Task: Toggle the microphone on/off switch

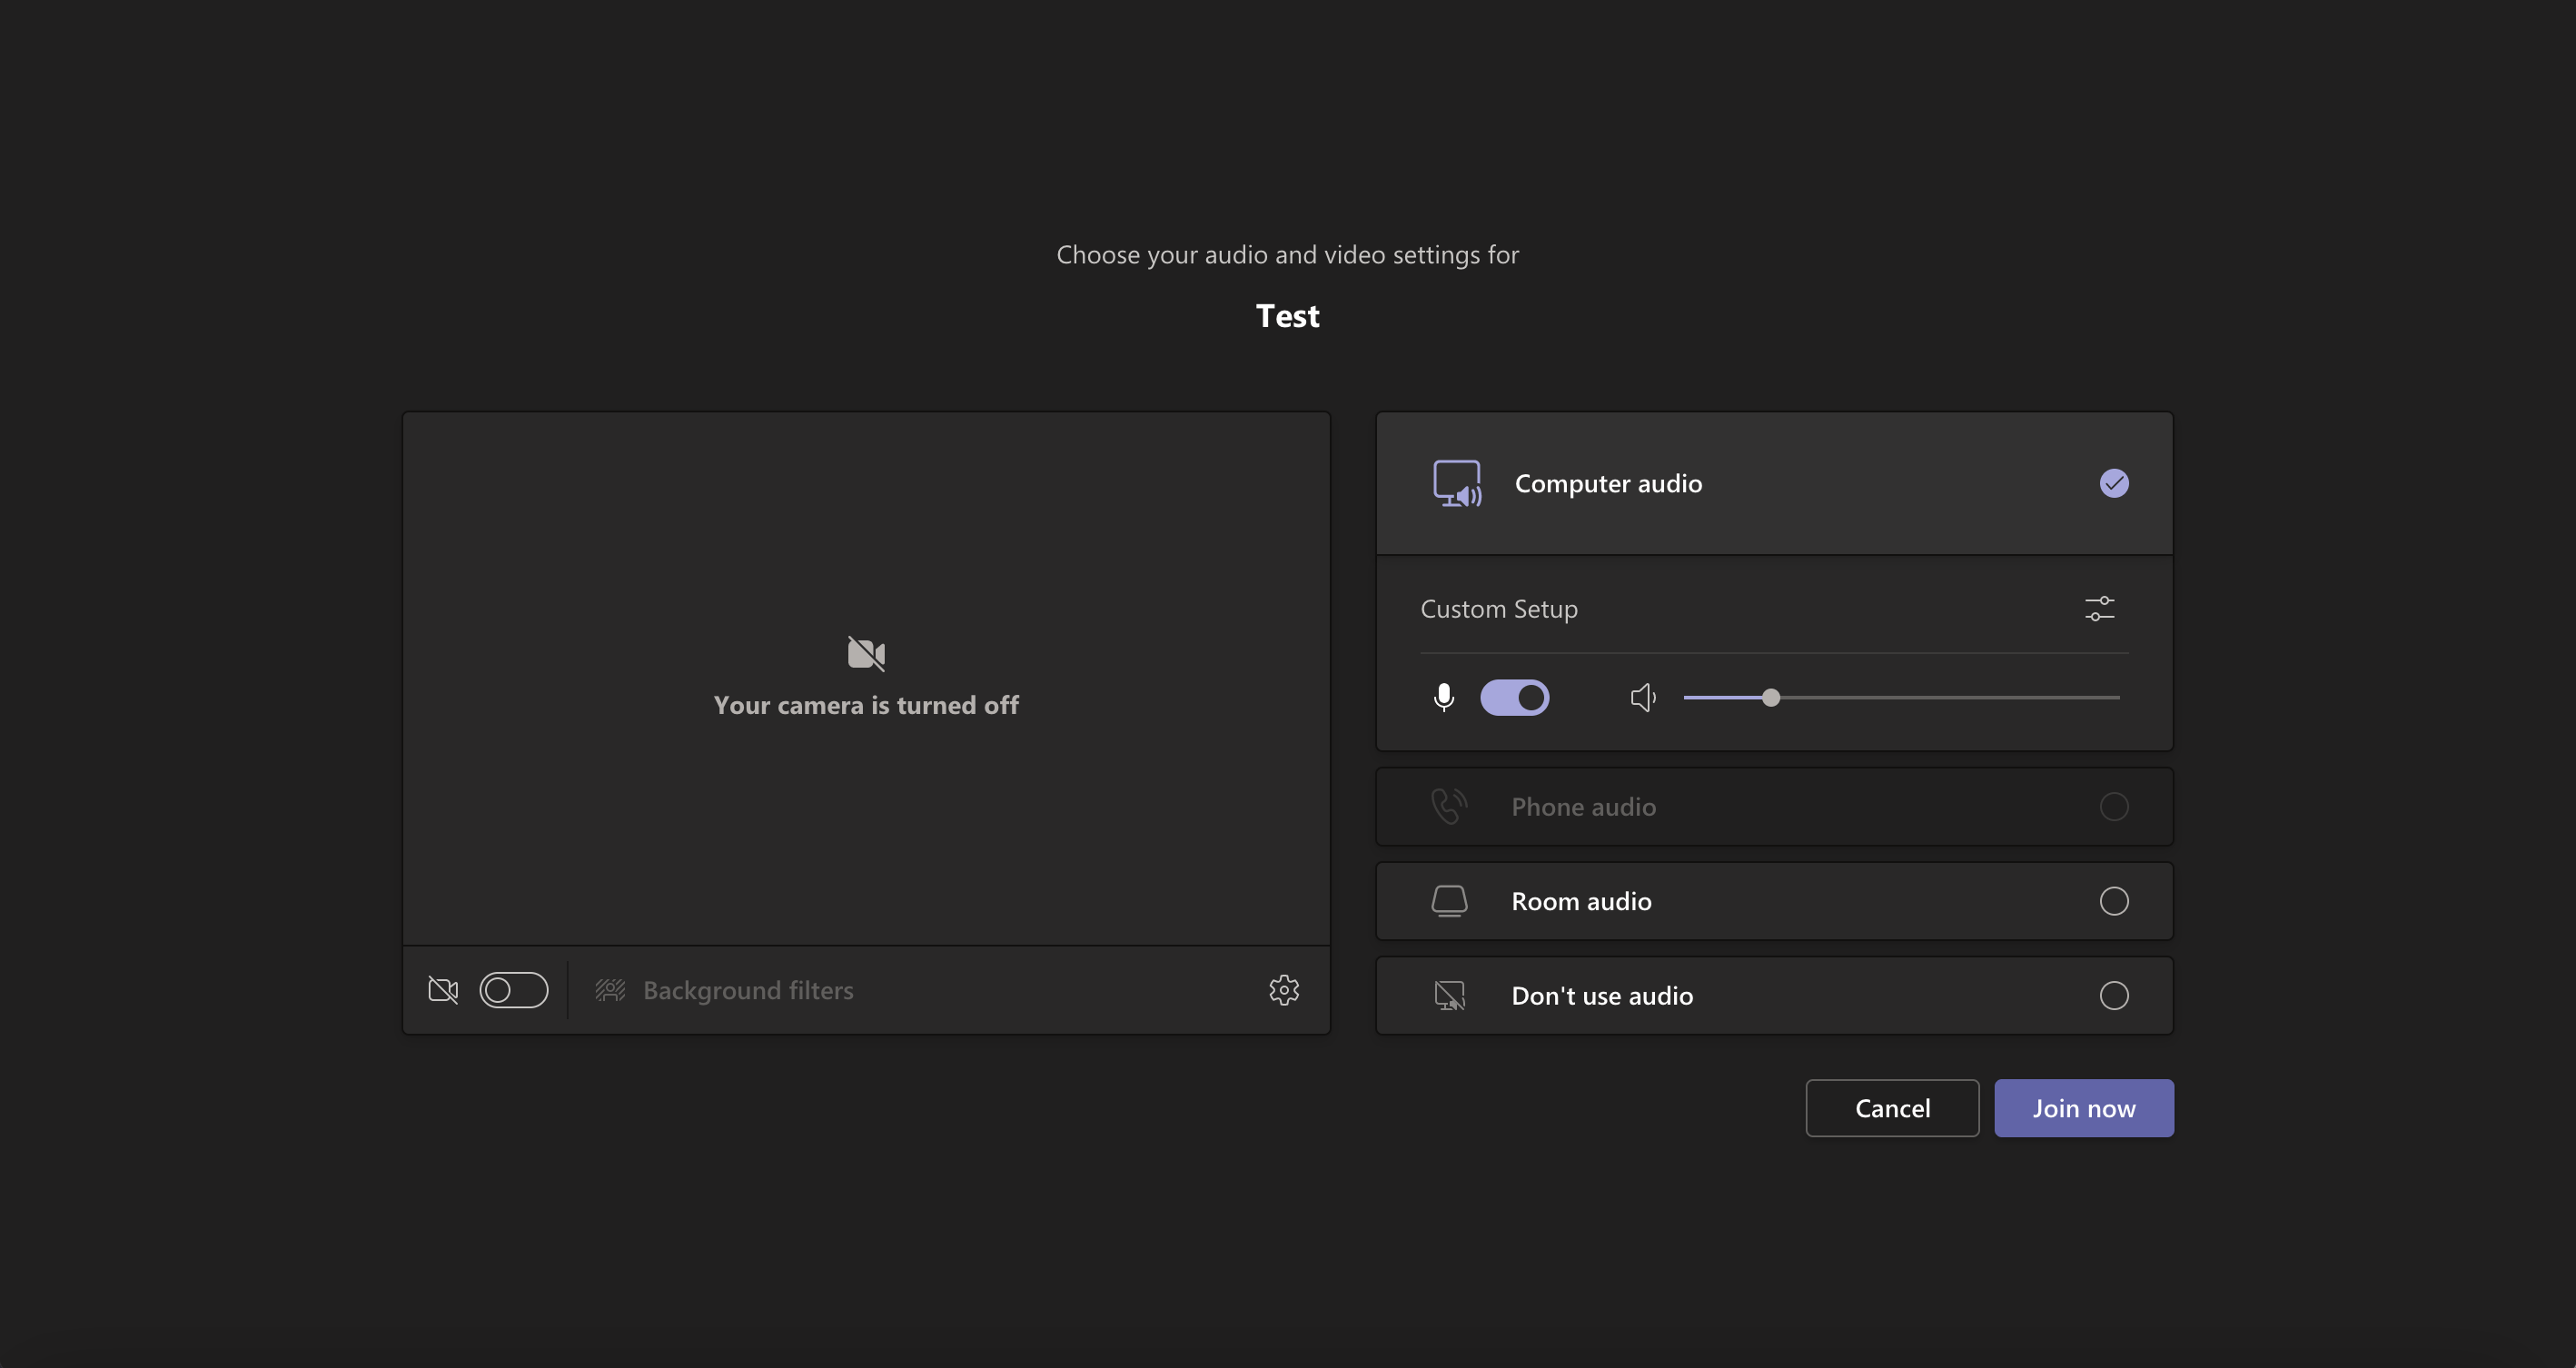Action: tap(1514, 697)
